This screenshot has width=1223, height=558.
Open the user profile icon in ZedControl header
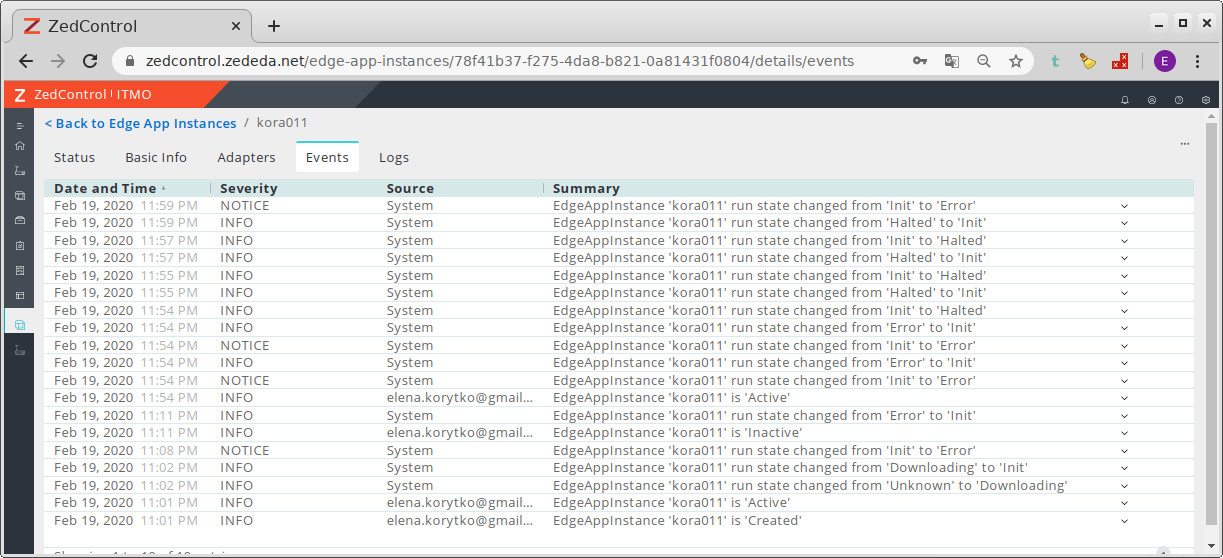click(x=1152, y=100)
